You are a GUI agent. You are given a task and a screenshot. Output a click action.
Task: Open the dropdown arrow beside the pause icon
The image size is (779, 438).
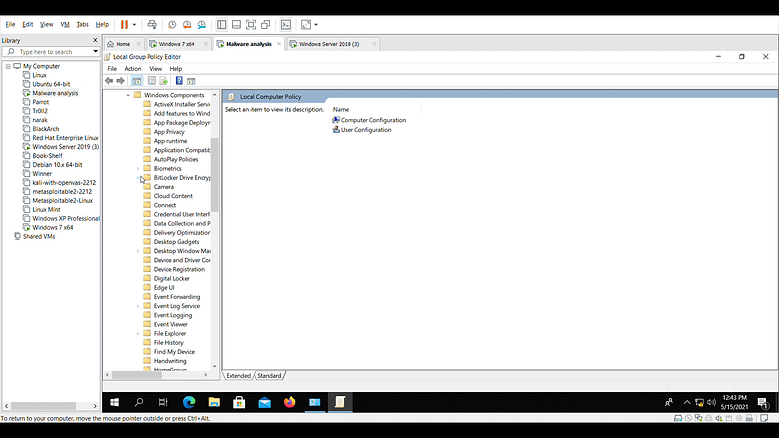[134, 25]
